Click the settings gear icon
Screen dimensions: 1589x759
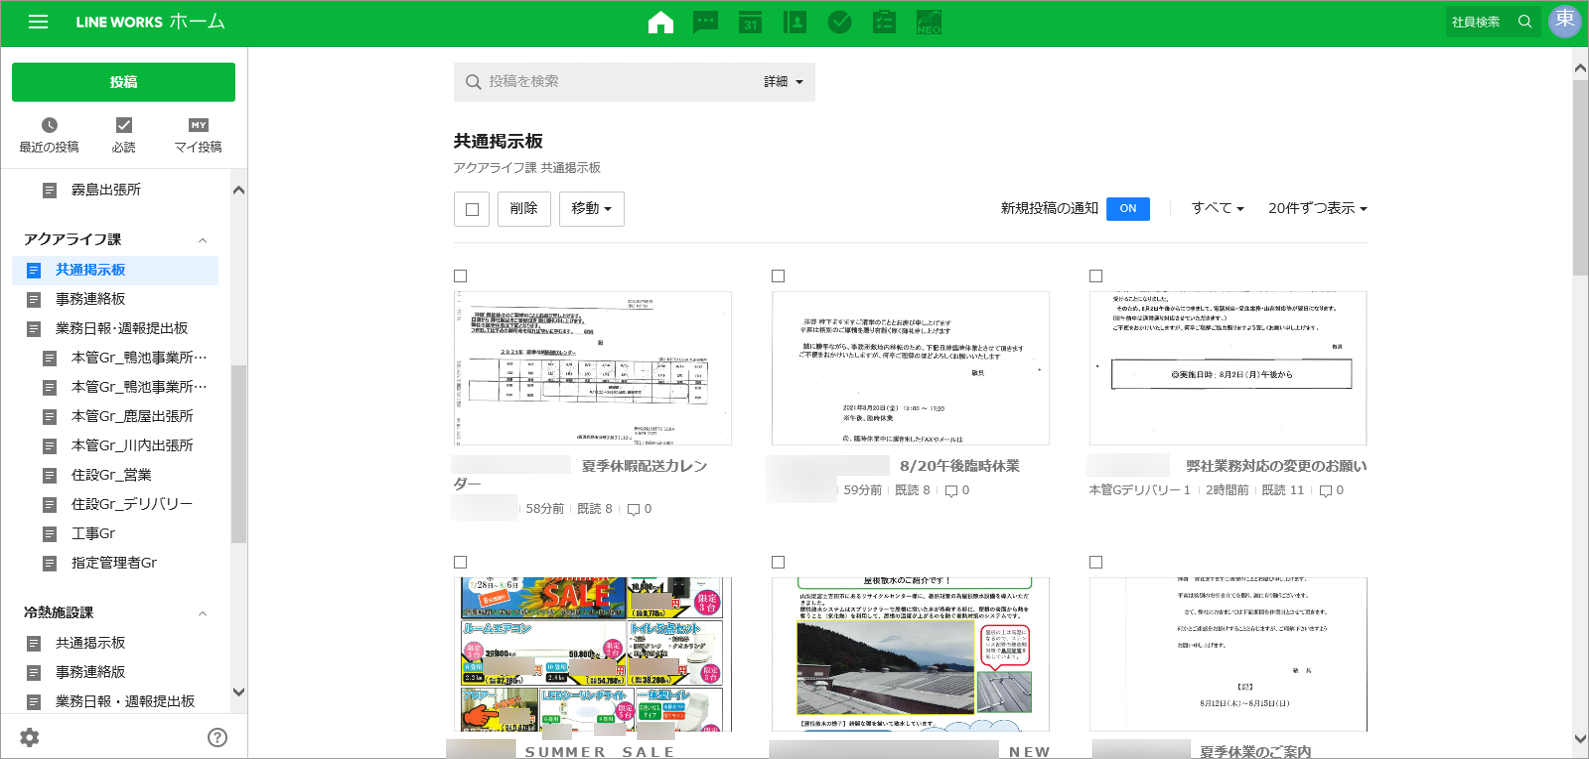coord(30,737)
